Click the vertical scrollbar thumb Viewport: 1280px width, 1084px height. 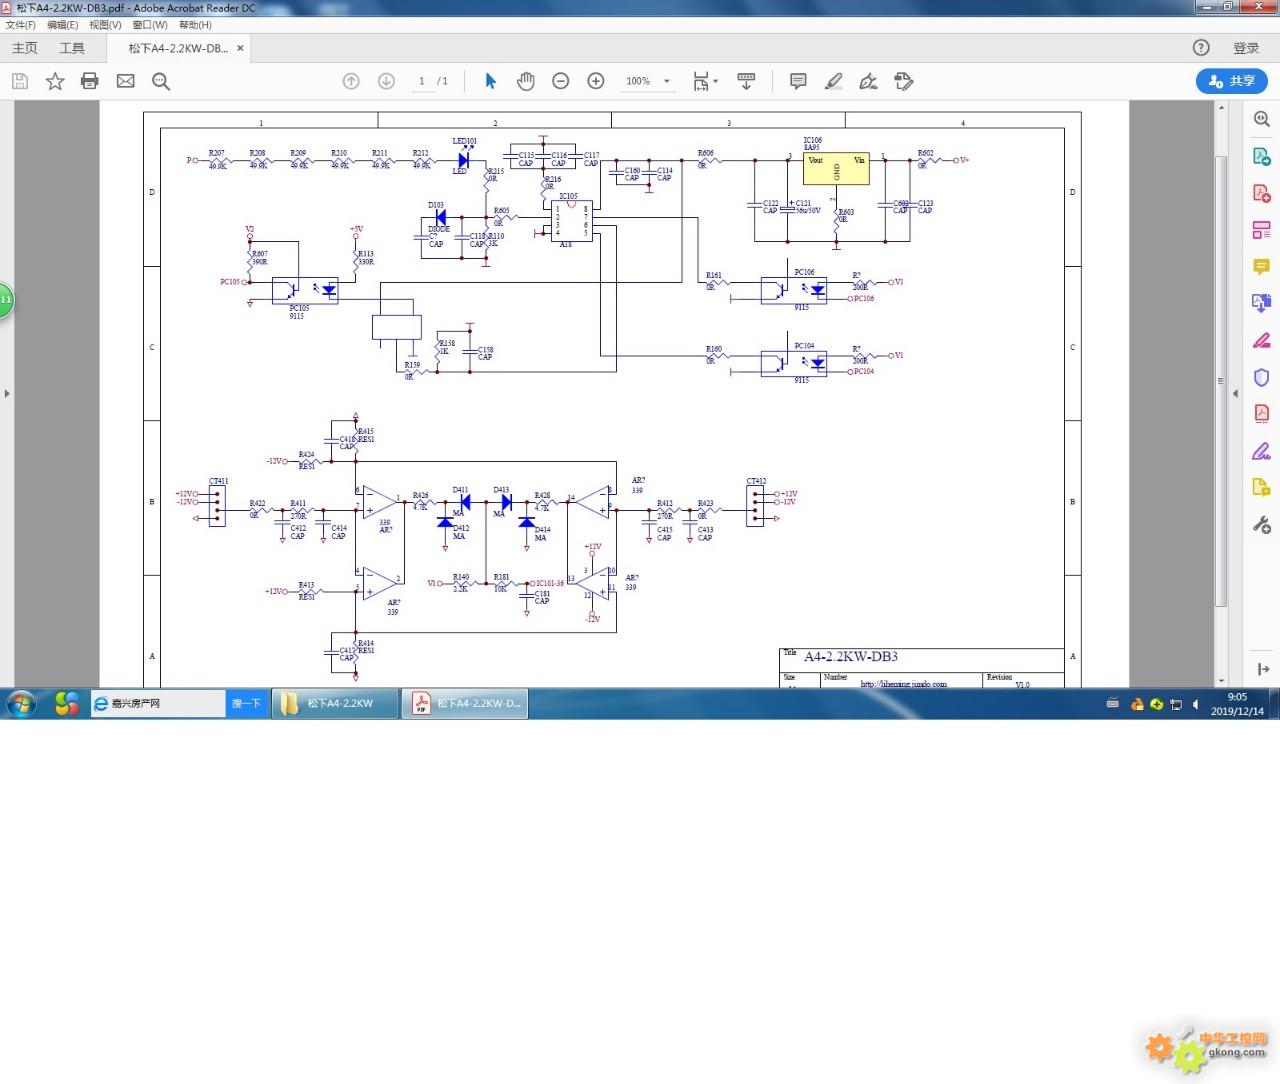click(1221, 380)
